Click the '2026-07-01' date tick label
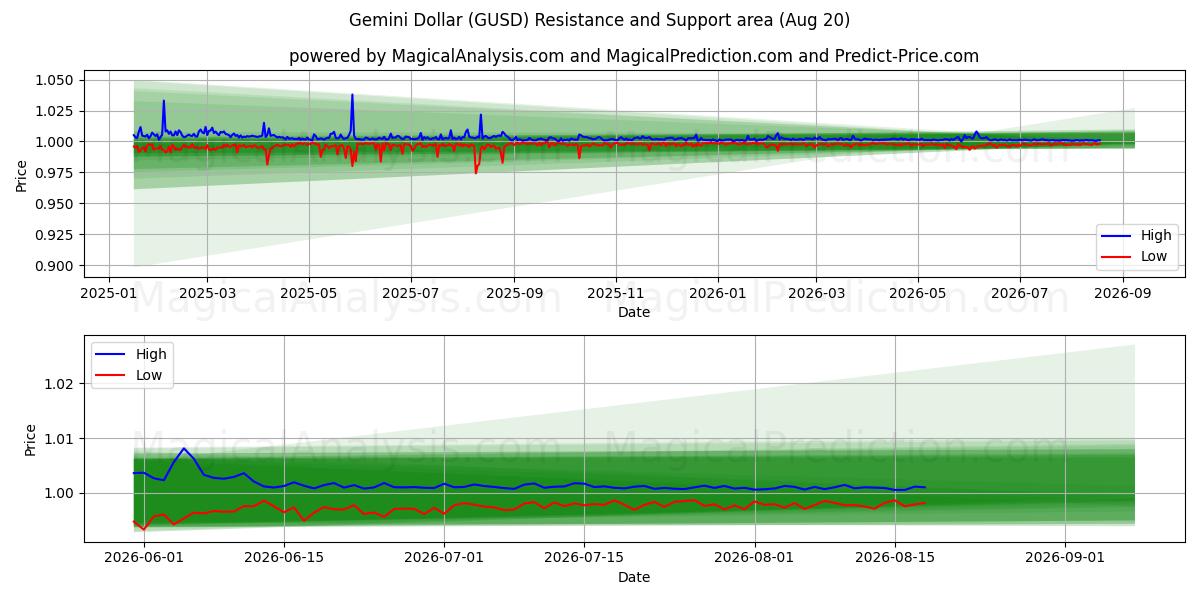Viewport: 1200px width, 600px height. [x=444, y=558]
